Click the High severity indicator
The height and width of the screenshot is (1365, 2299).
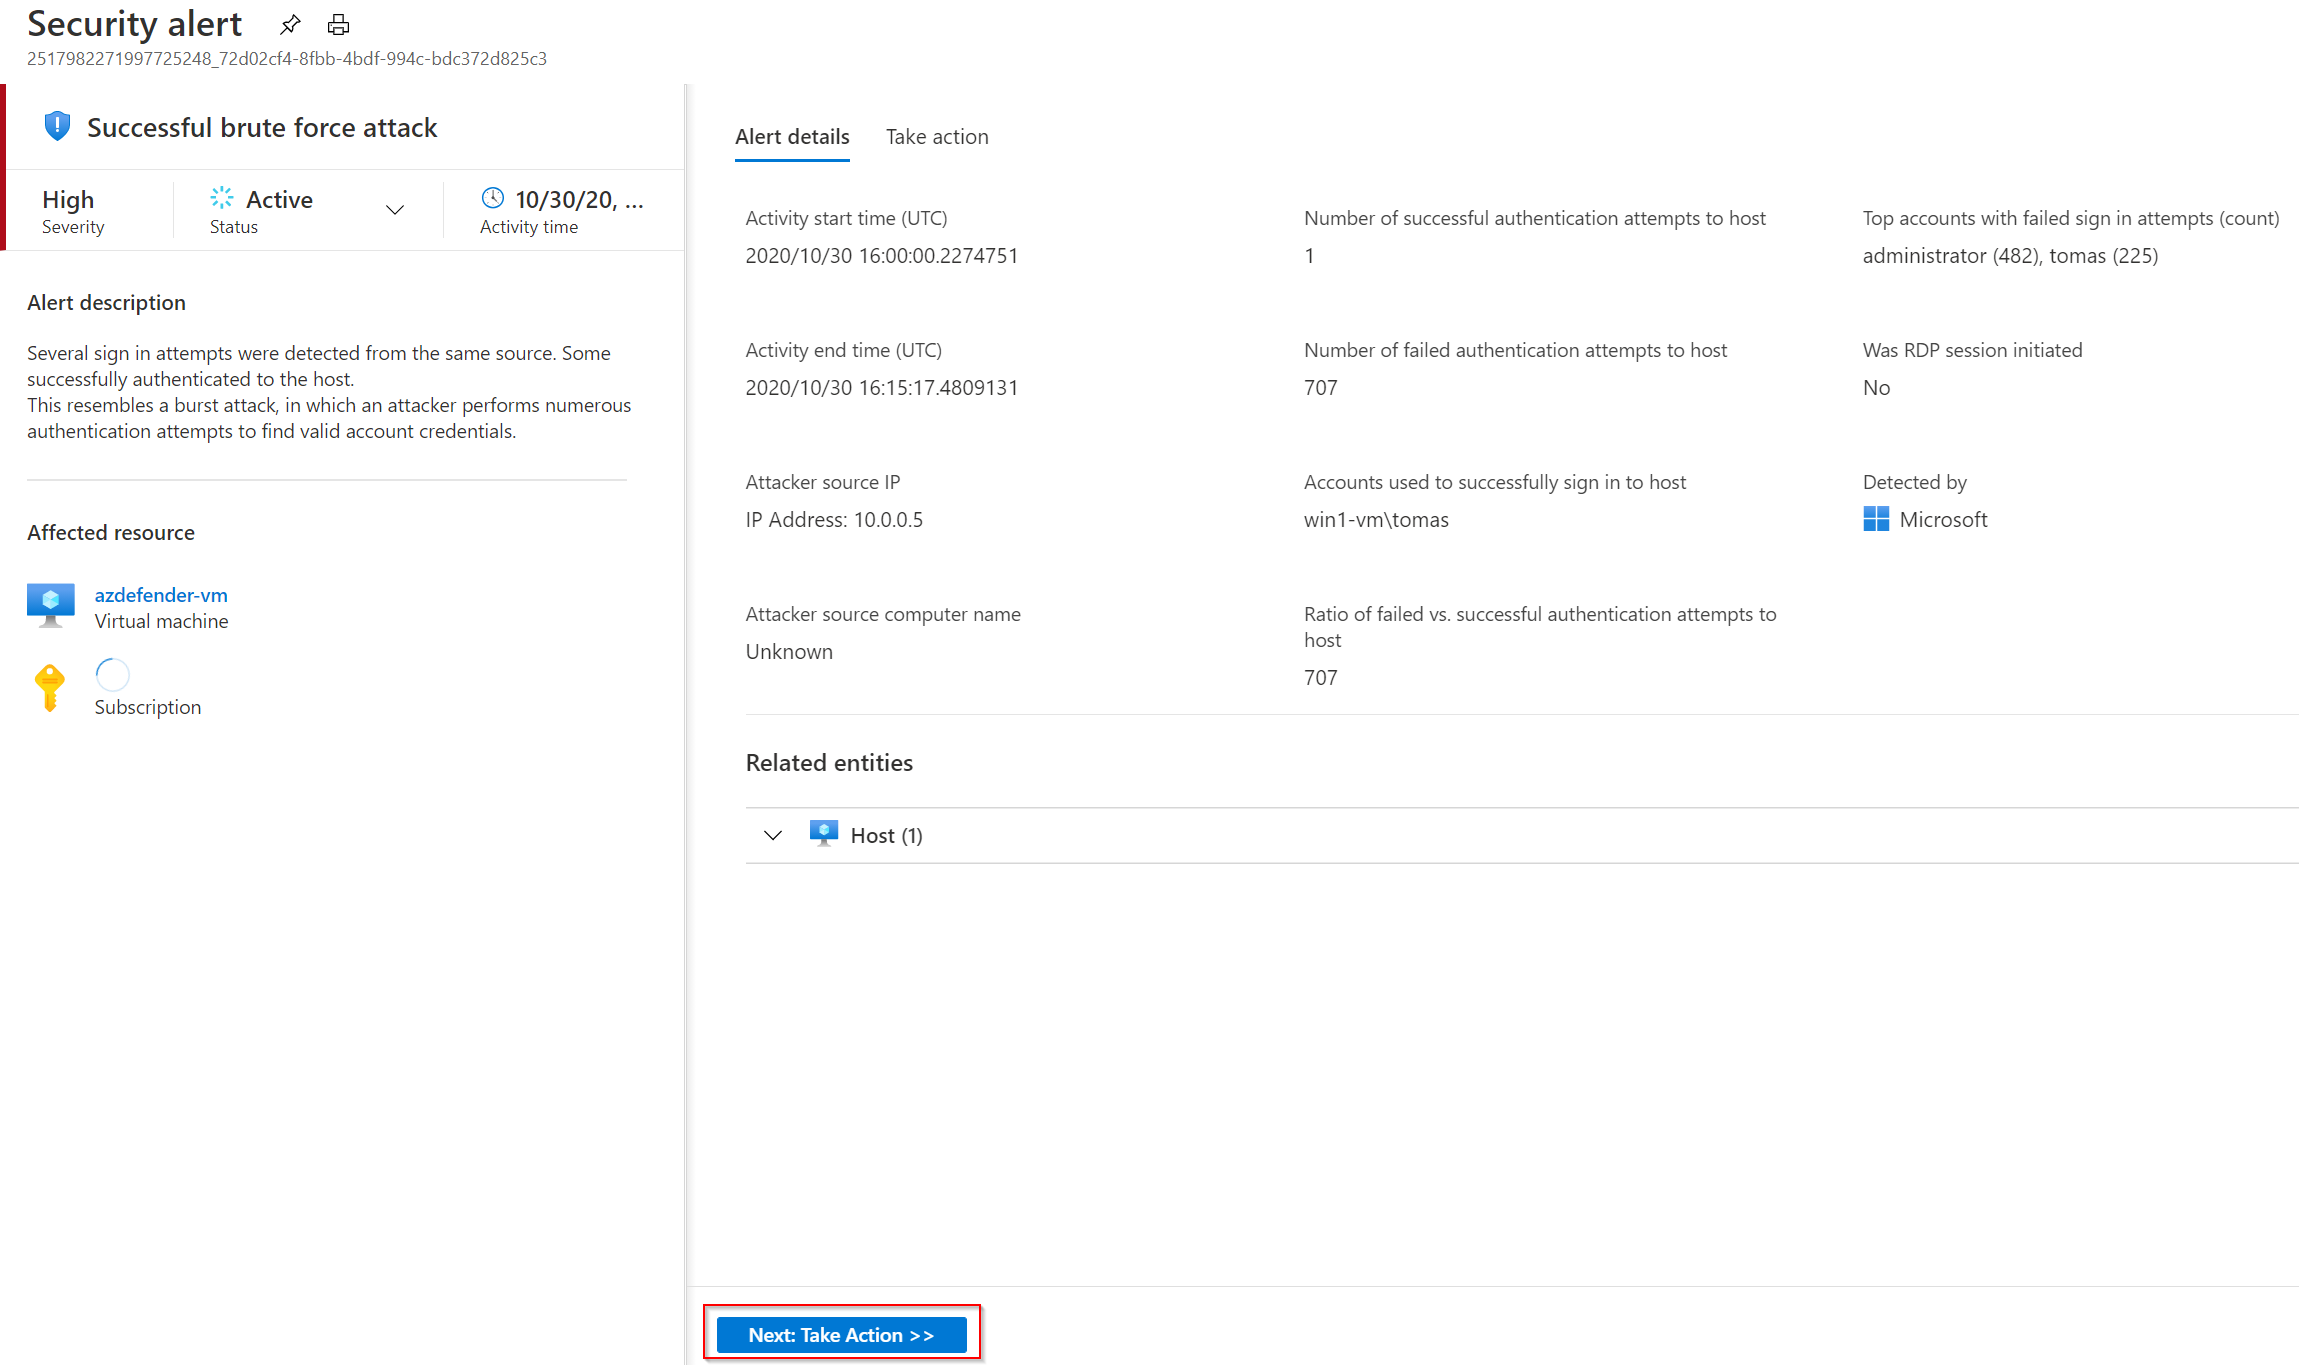pos(68,200)
